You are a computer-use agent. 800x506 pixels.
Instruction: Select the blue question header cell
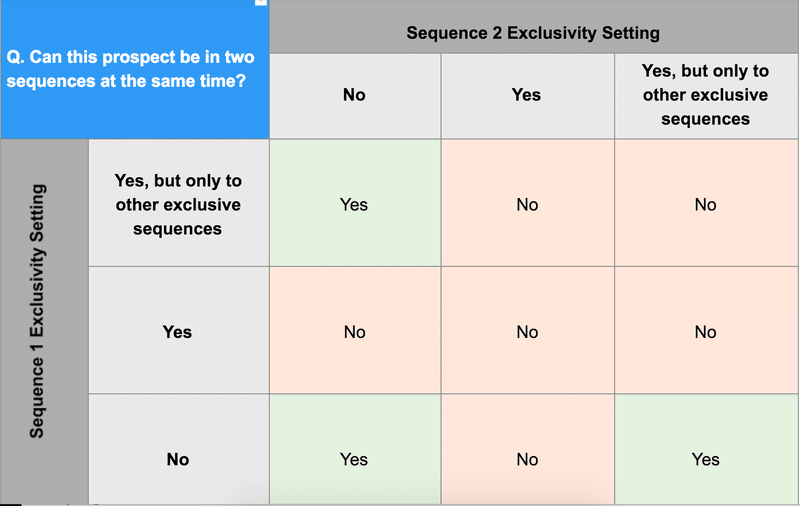coord(135,69)
